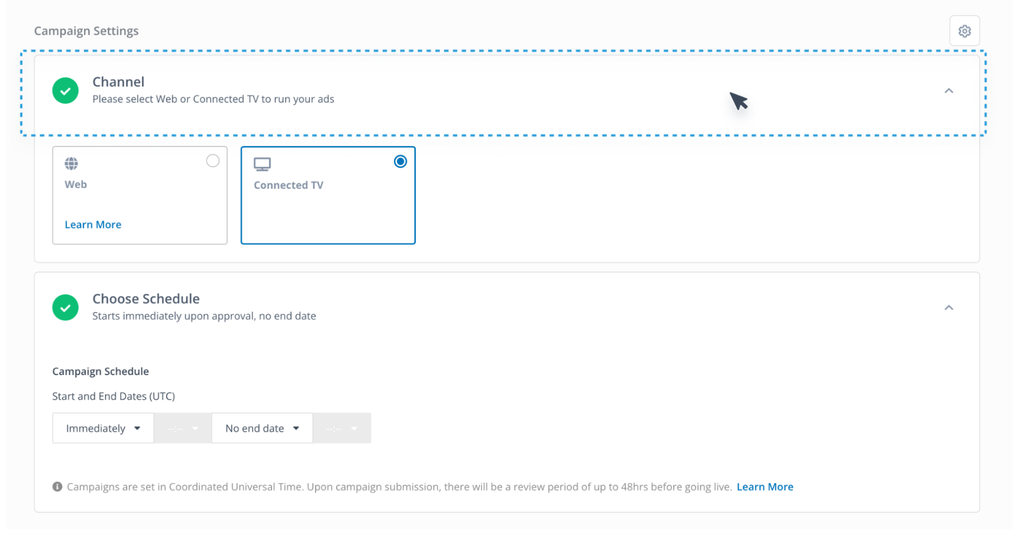Click the green checkmark beside Choose Schedule

(x=66, y=307)
